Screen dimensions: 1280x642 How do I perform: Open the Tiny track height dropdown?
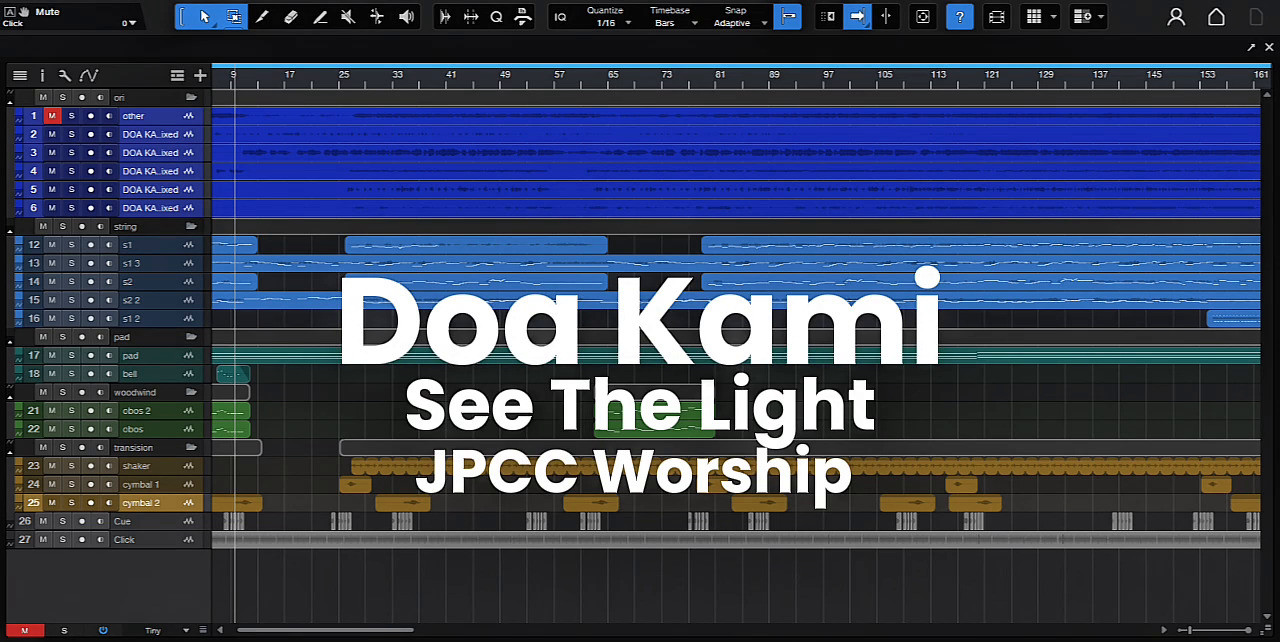point(186,631)
